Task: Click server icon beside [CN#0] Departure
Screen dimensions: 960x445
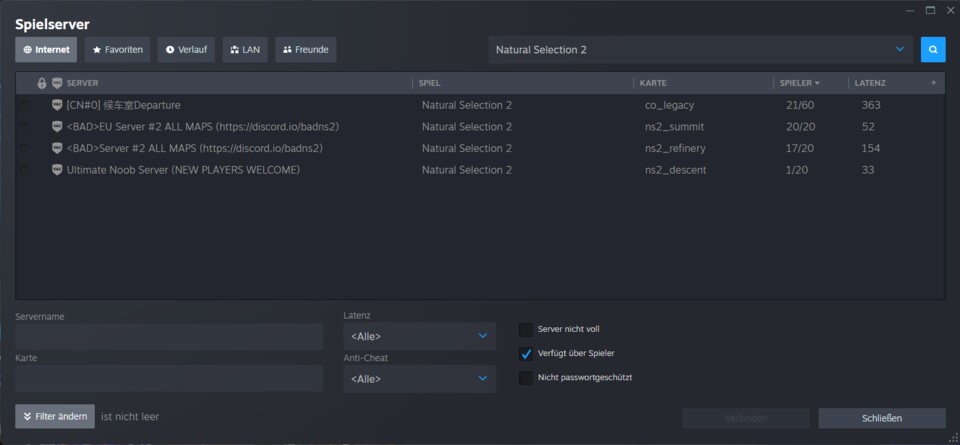Action: pos(57,105)
